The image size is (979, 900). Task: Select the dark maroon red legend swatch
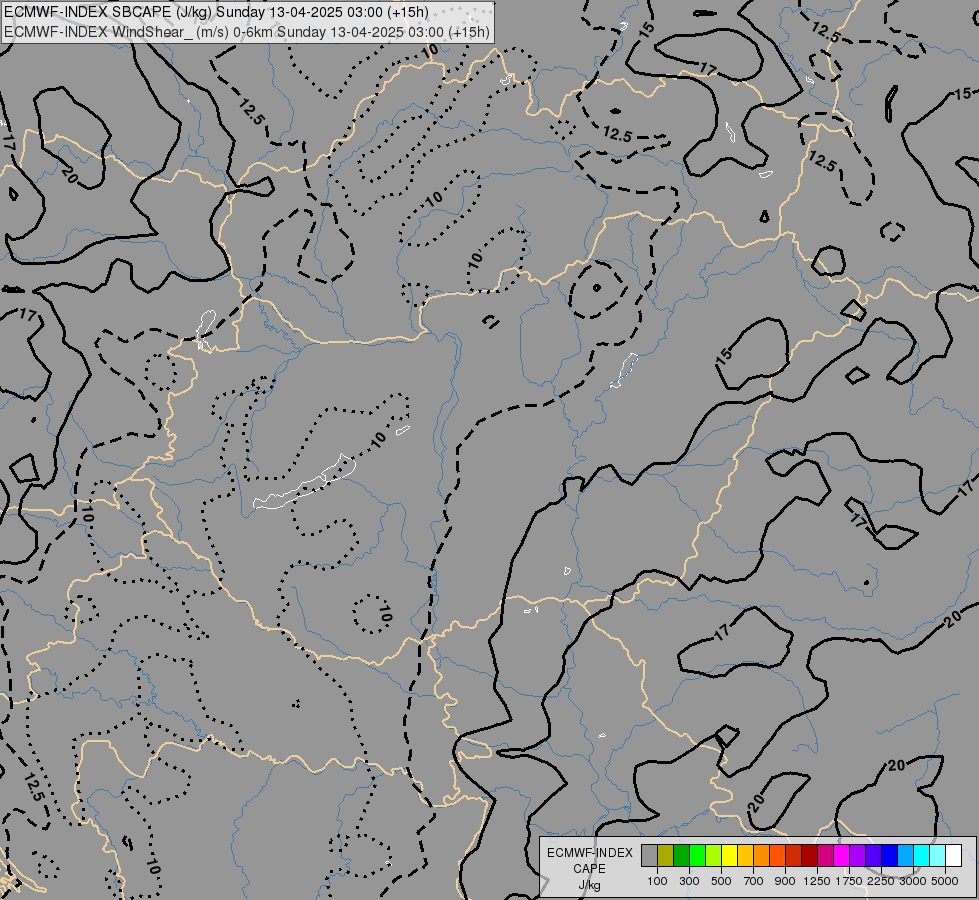tap(810, 855)
